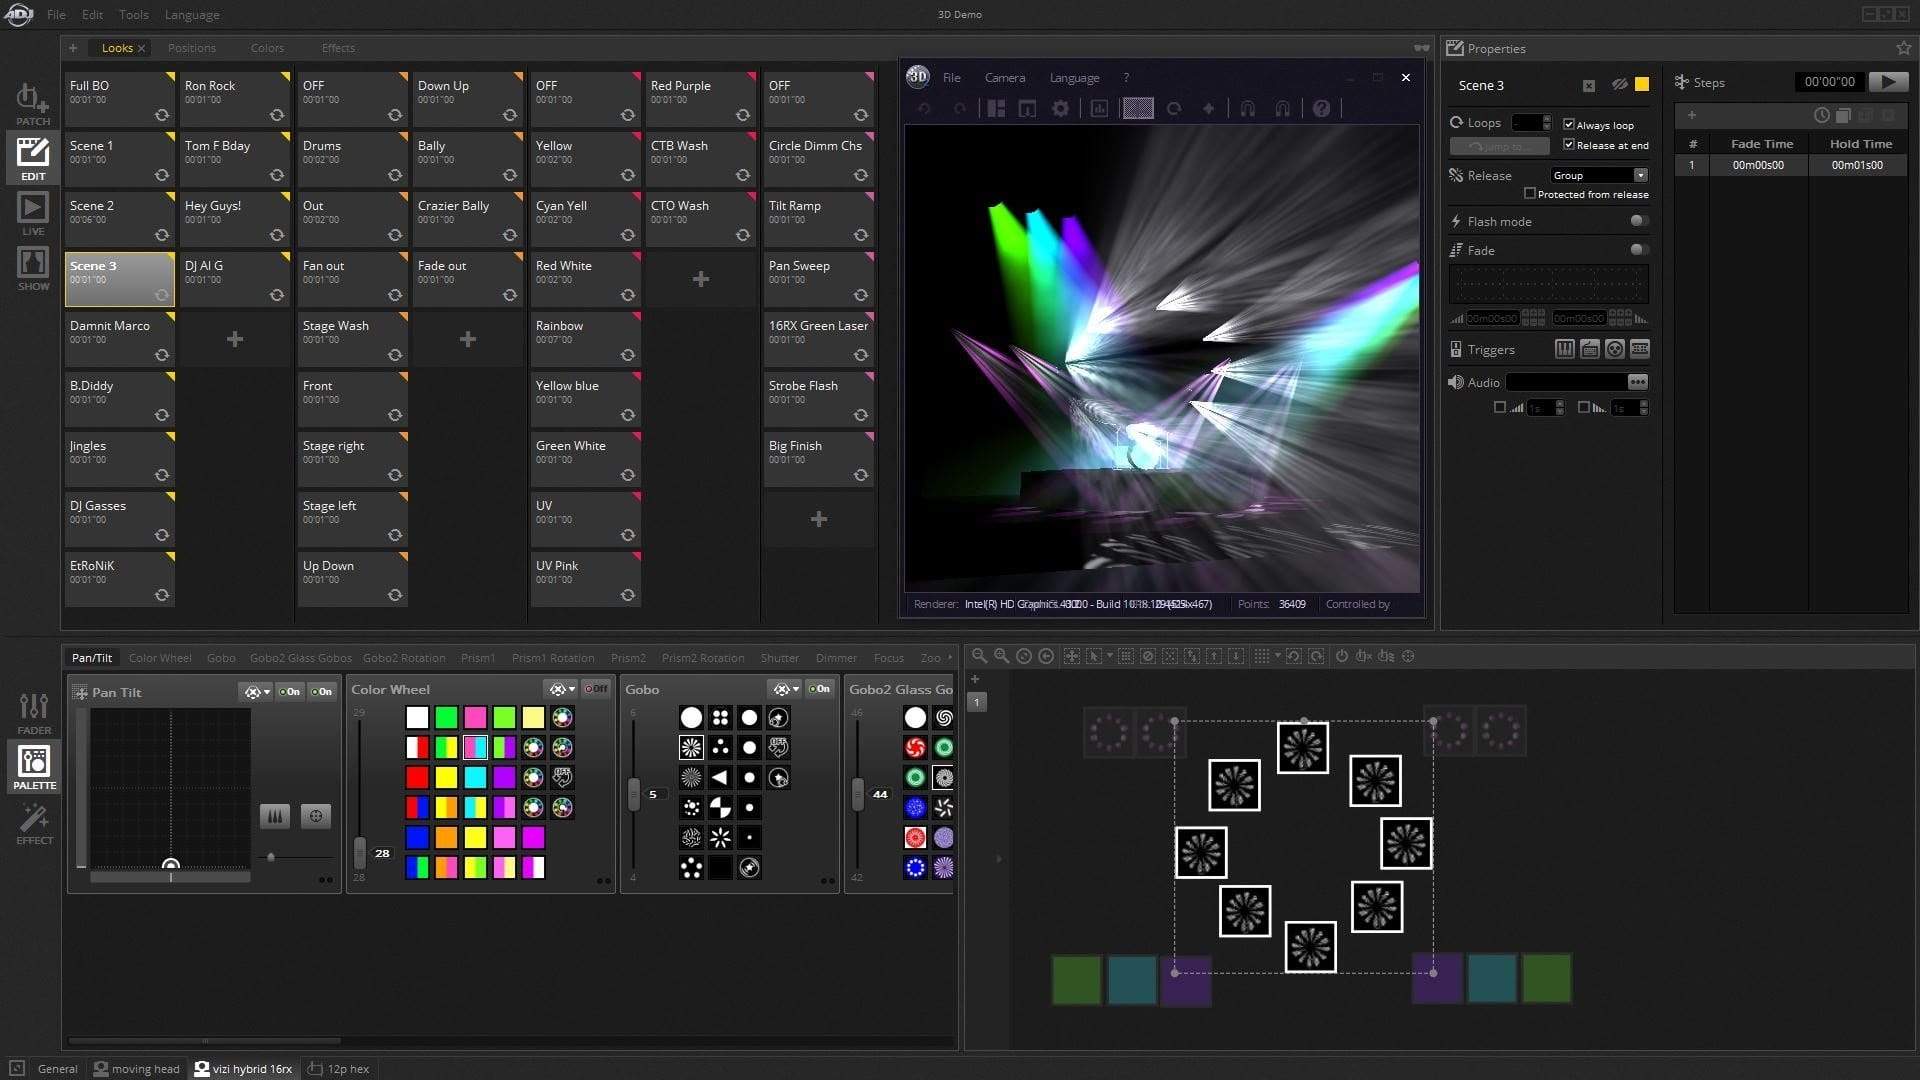1920x1080 pixels.
Task: Click the 3D viewer settings gear icon
Action: click(1060, 108)
